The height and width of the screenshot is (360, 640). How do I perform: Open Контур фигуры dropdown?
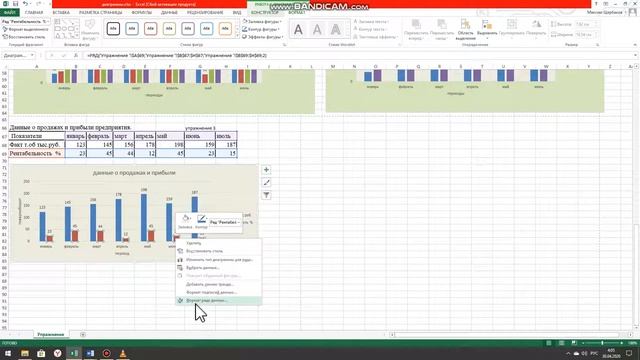[x=261, y=29]
